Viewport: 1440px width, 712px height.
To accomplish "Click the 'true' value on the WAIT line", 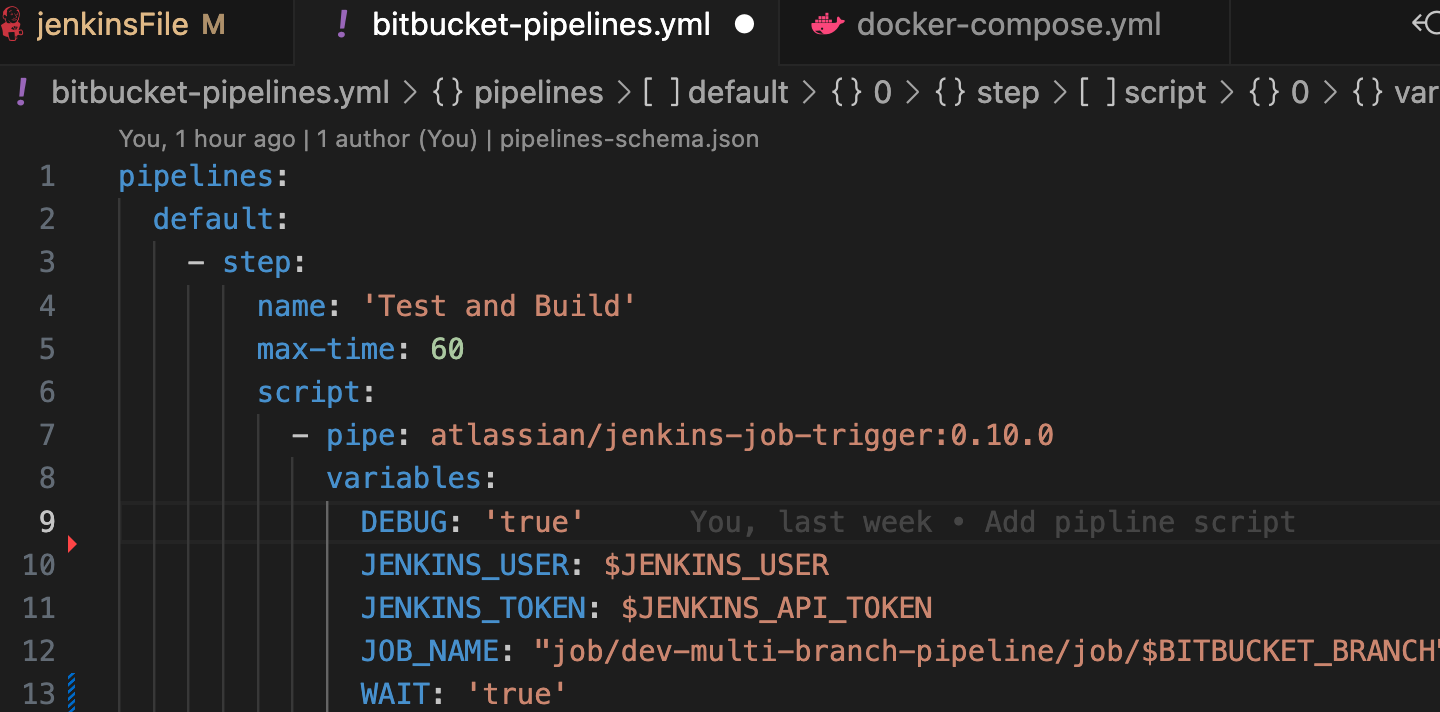I will (x=517, y=693).
